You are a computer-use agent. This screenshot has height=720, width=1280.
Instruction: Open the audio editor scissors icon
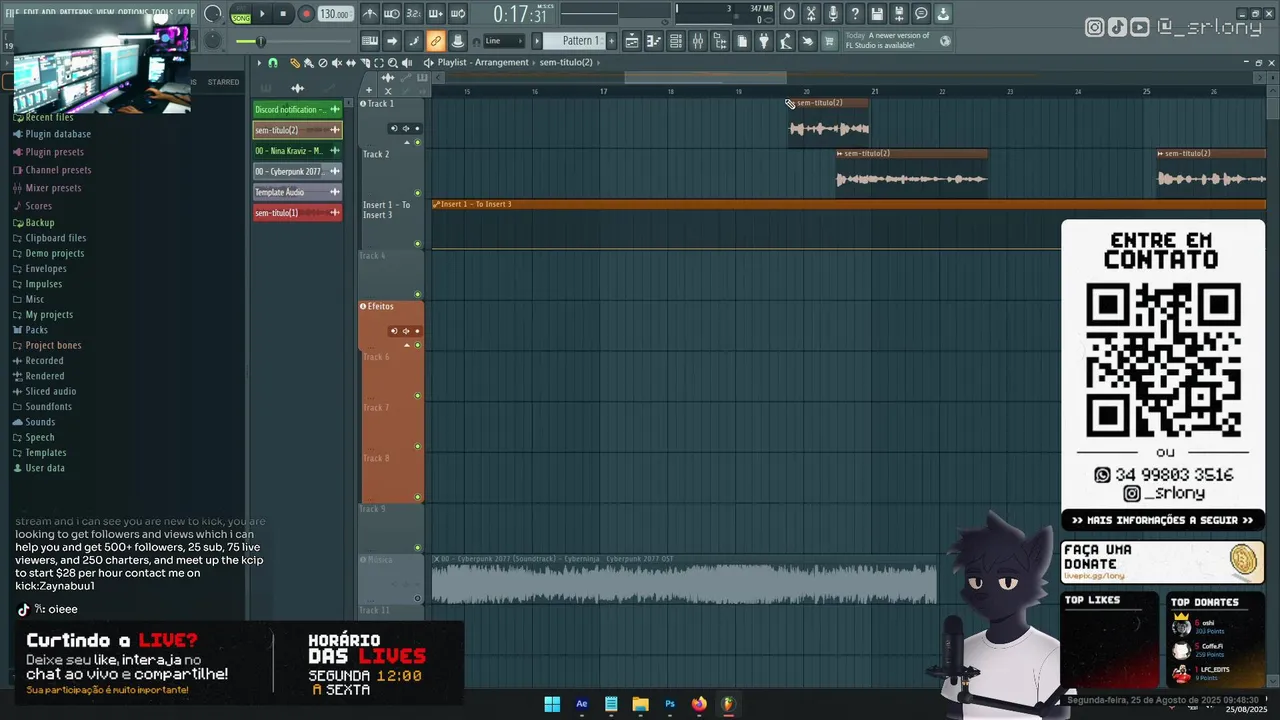coord(811,14)
